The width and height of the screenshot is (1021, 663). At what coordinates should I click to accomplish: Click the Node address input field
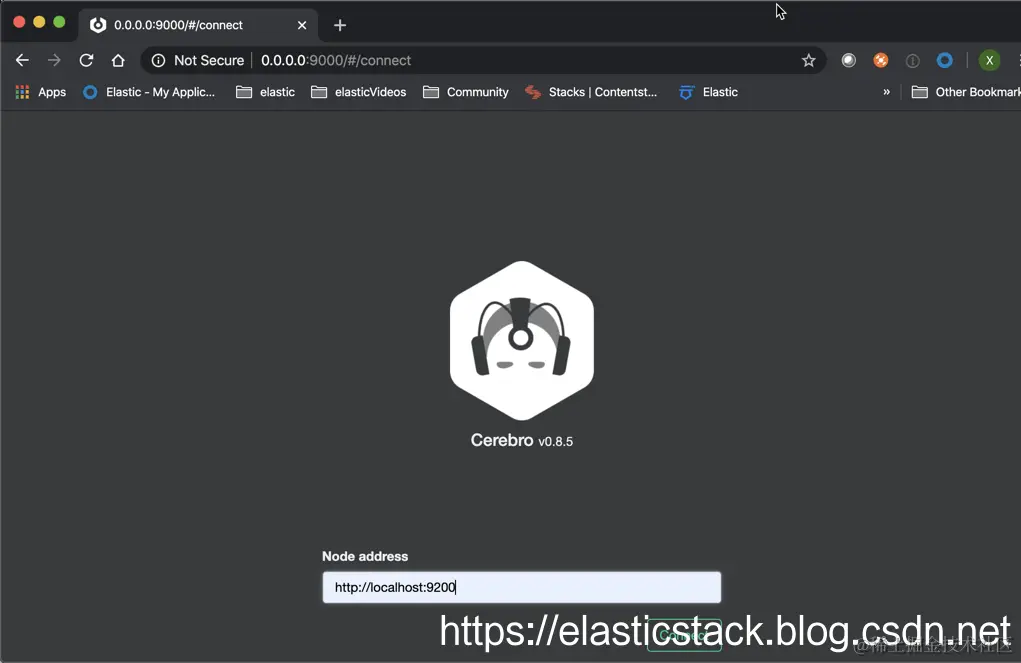click(x=522, y=587)
